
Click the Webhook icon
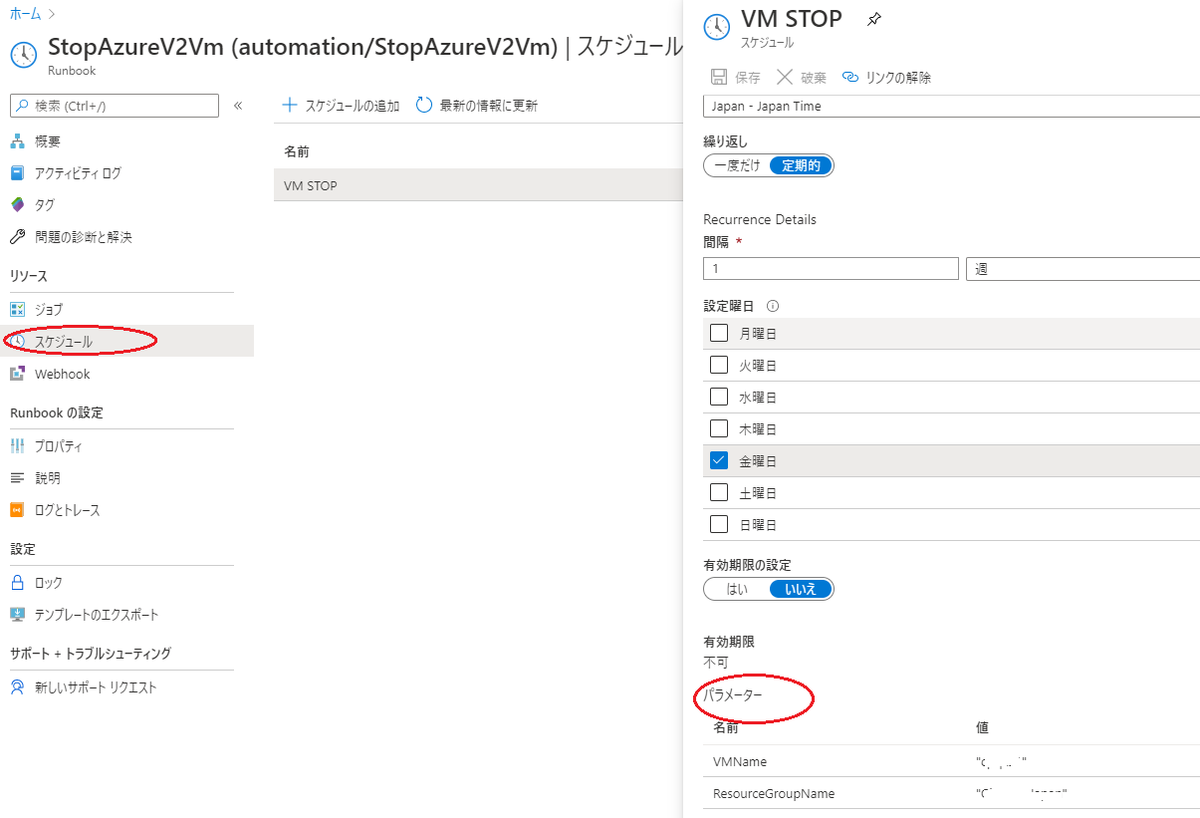coord(17,374)
